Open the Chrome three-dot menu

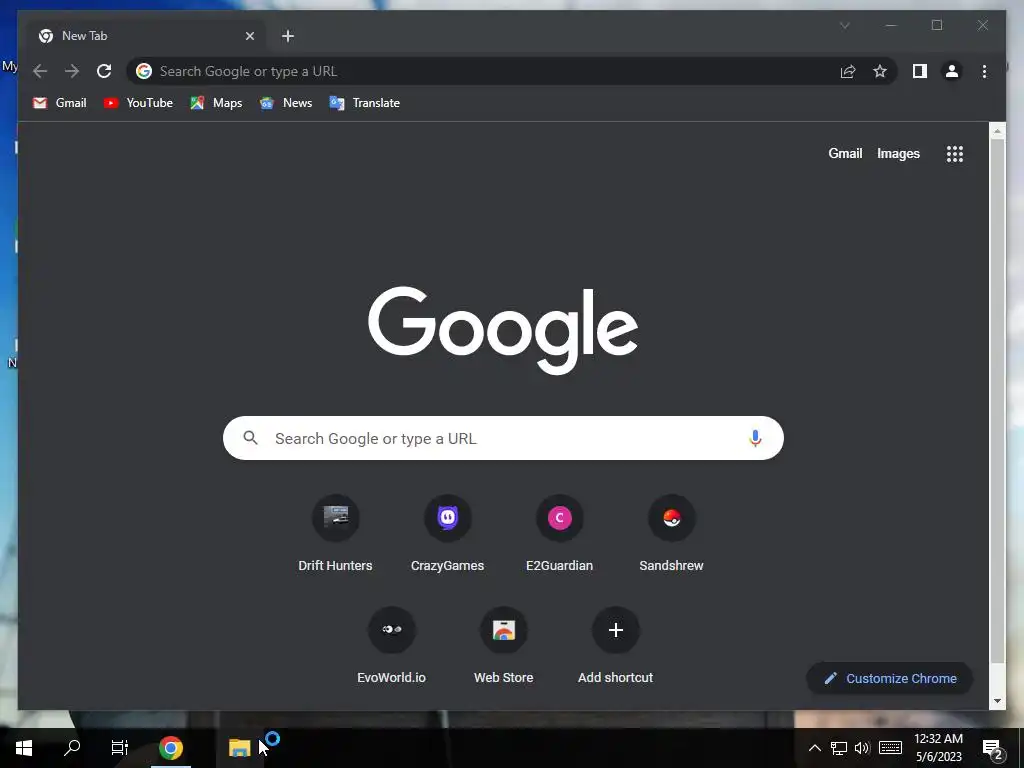point(984,71)
